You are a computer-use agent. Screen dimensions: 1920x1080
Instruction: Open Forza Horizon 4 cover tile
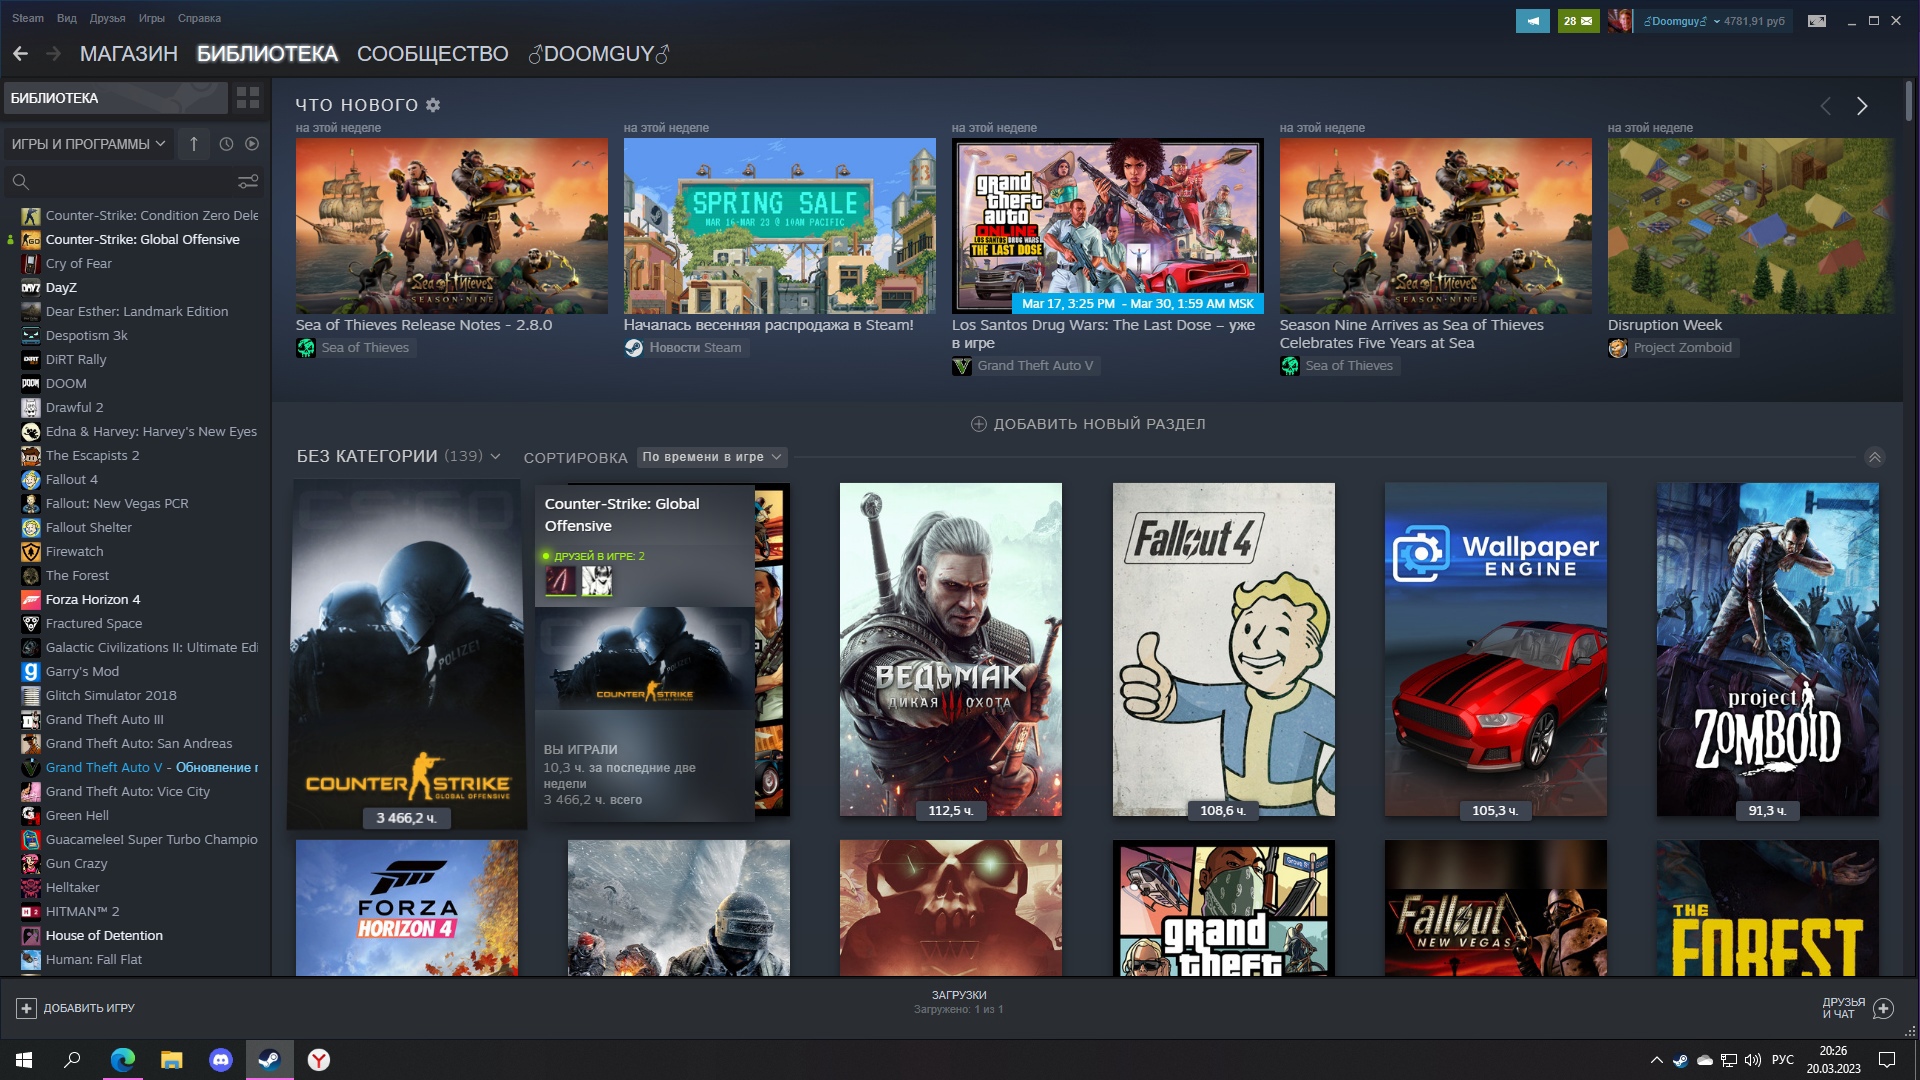(406, 908)
